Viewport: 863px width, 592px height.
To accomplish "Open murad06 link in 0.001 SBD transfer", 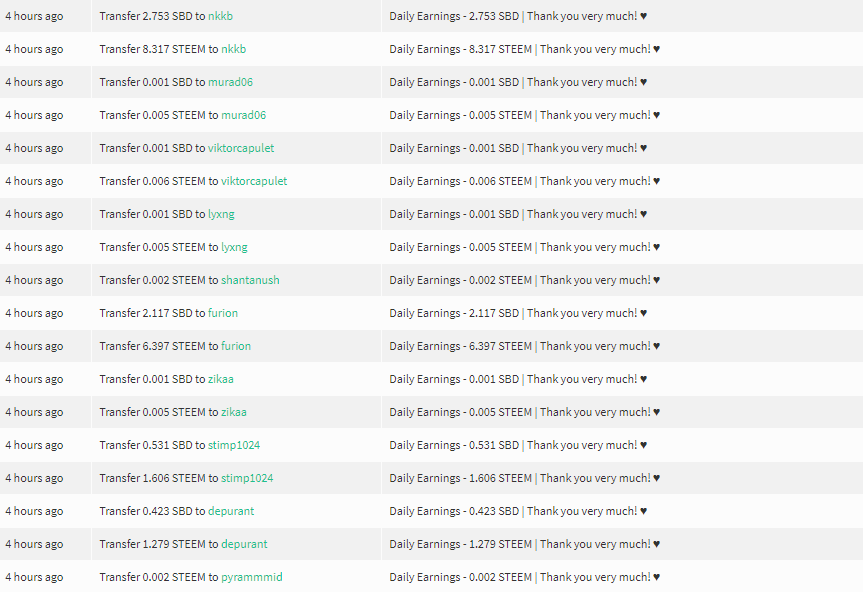I will tap(230, 82).
